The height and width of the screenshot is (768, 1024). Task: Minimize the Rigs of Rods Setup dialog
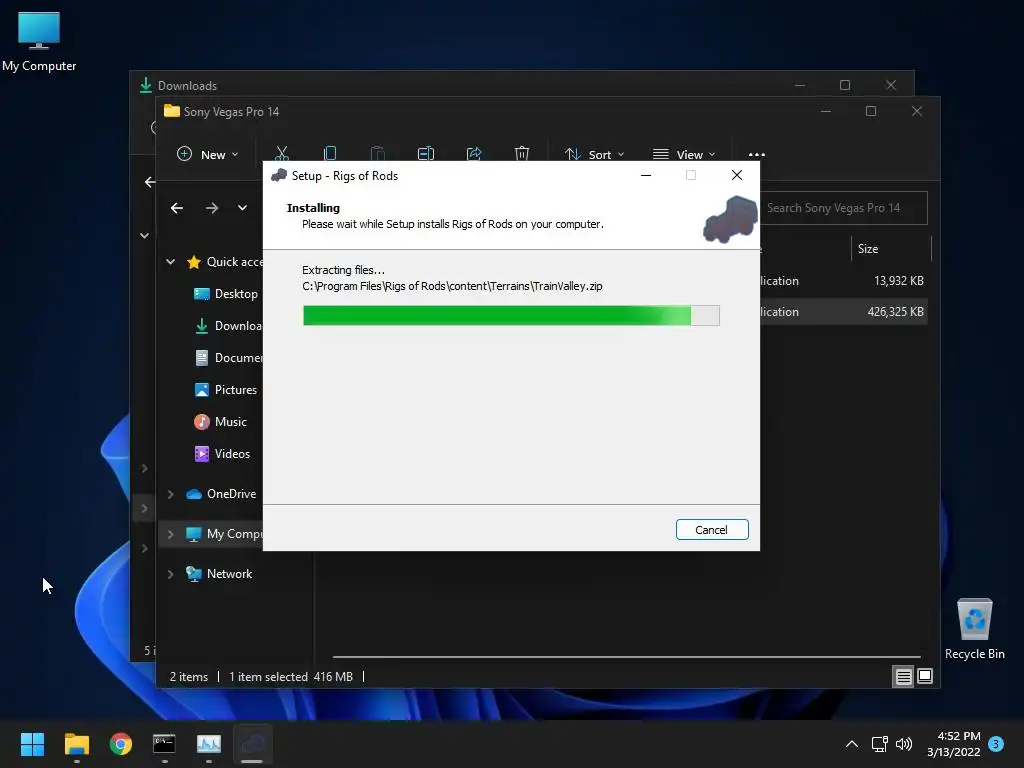coord(646,175)
